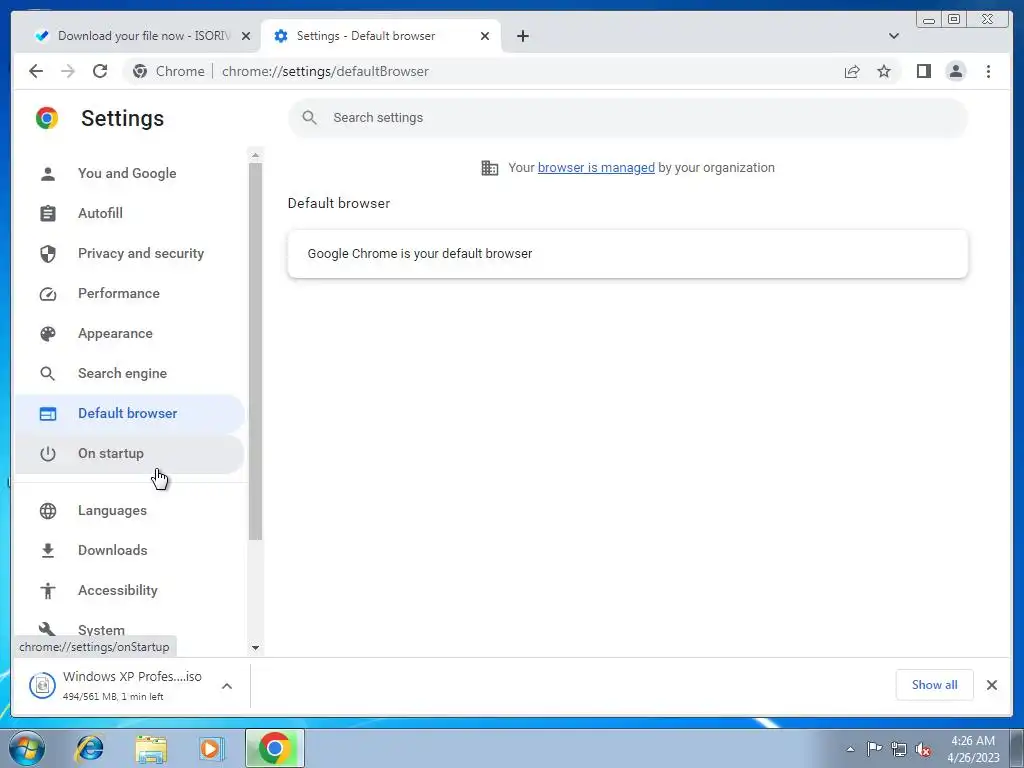
Task: Open the browser is managed link
Action: point(596,168)
